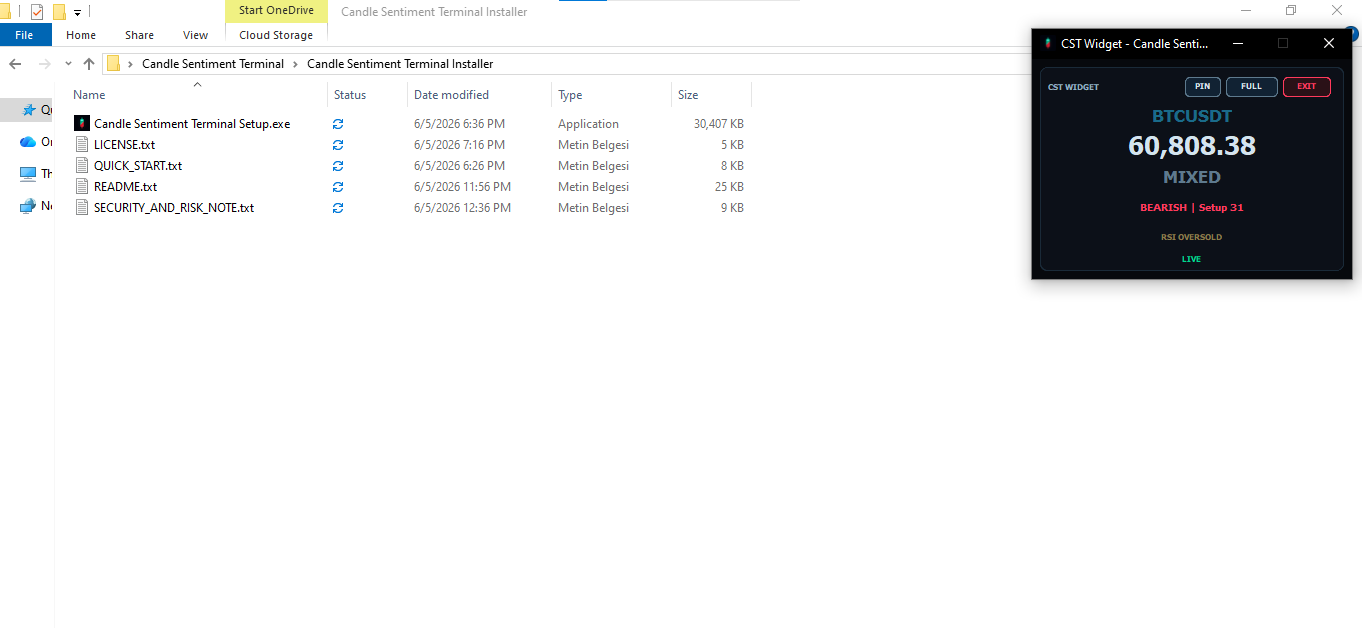Go forward with the Explorer forward arrow
Viewport: 1362px width, 628px height.
[x=44, y=64]
